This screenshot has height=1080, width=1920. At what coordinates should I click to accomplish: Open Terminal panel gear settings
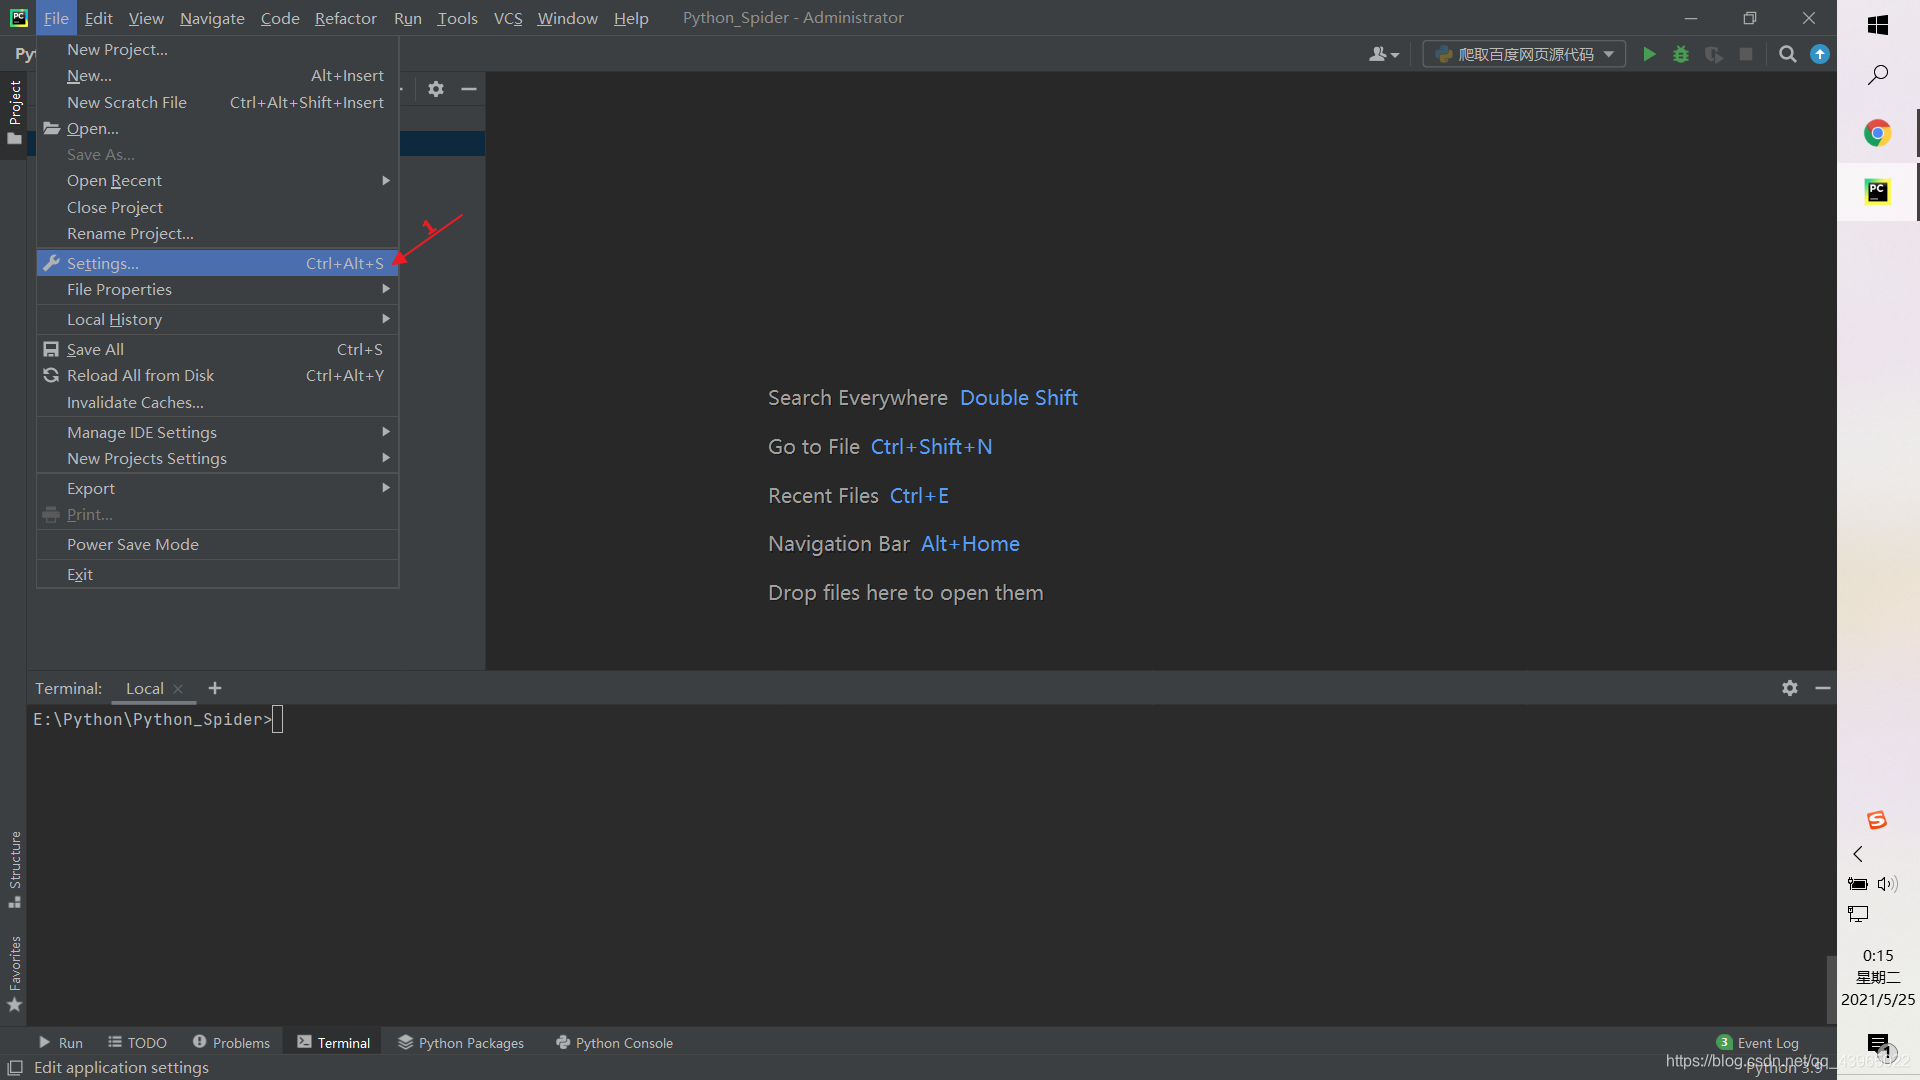pyautogui.click(x=1790, y=688)
